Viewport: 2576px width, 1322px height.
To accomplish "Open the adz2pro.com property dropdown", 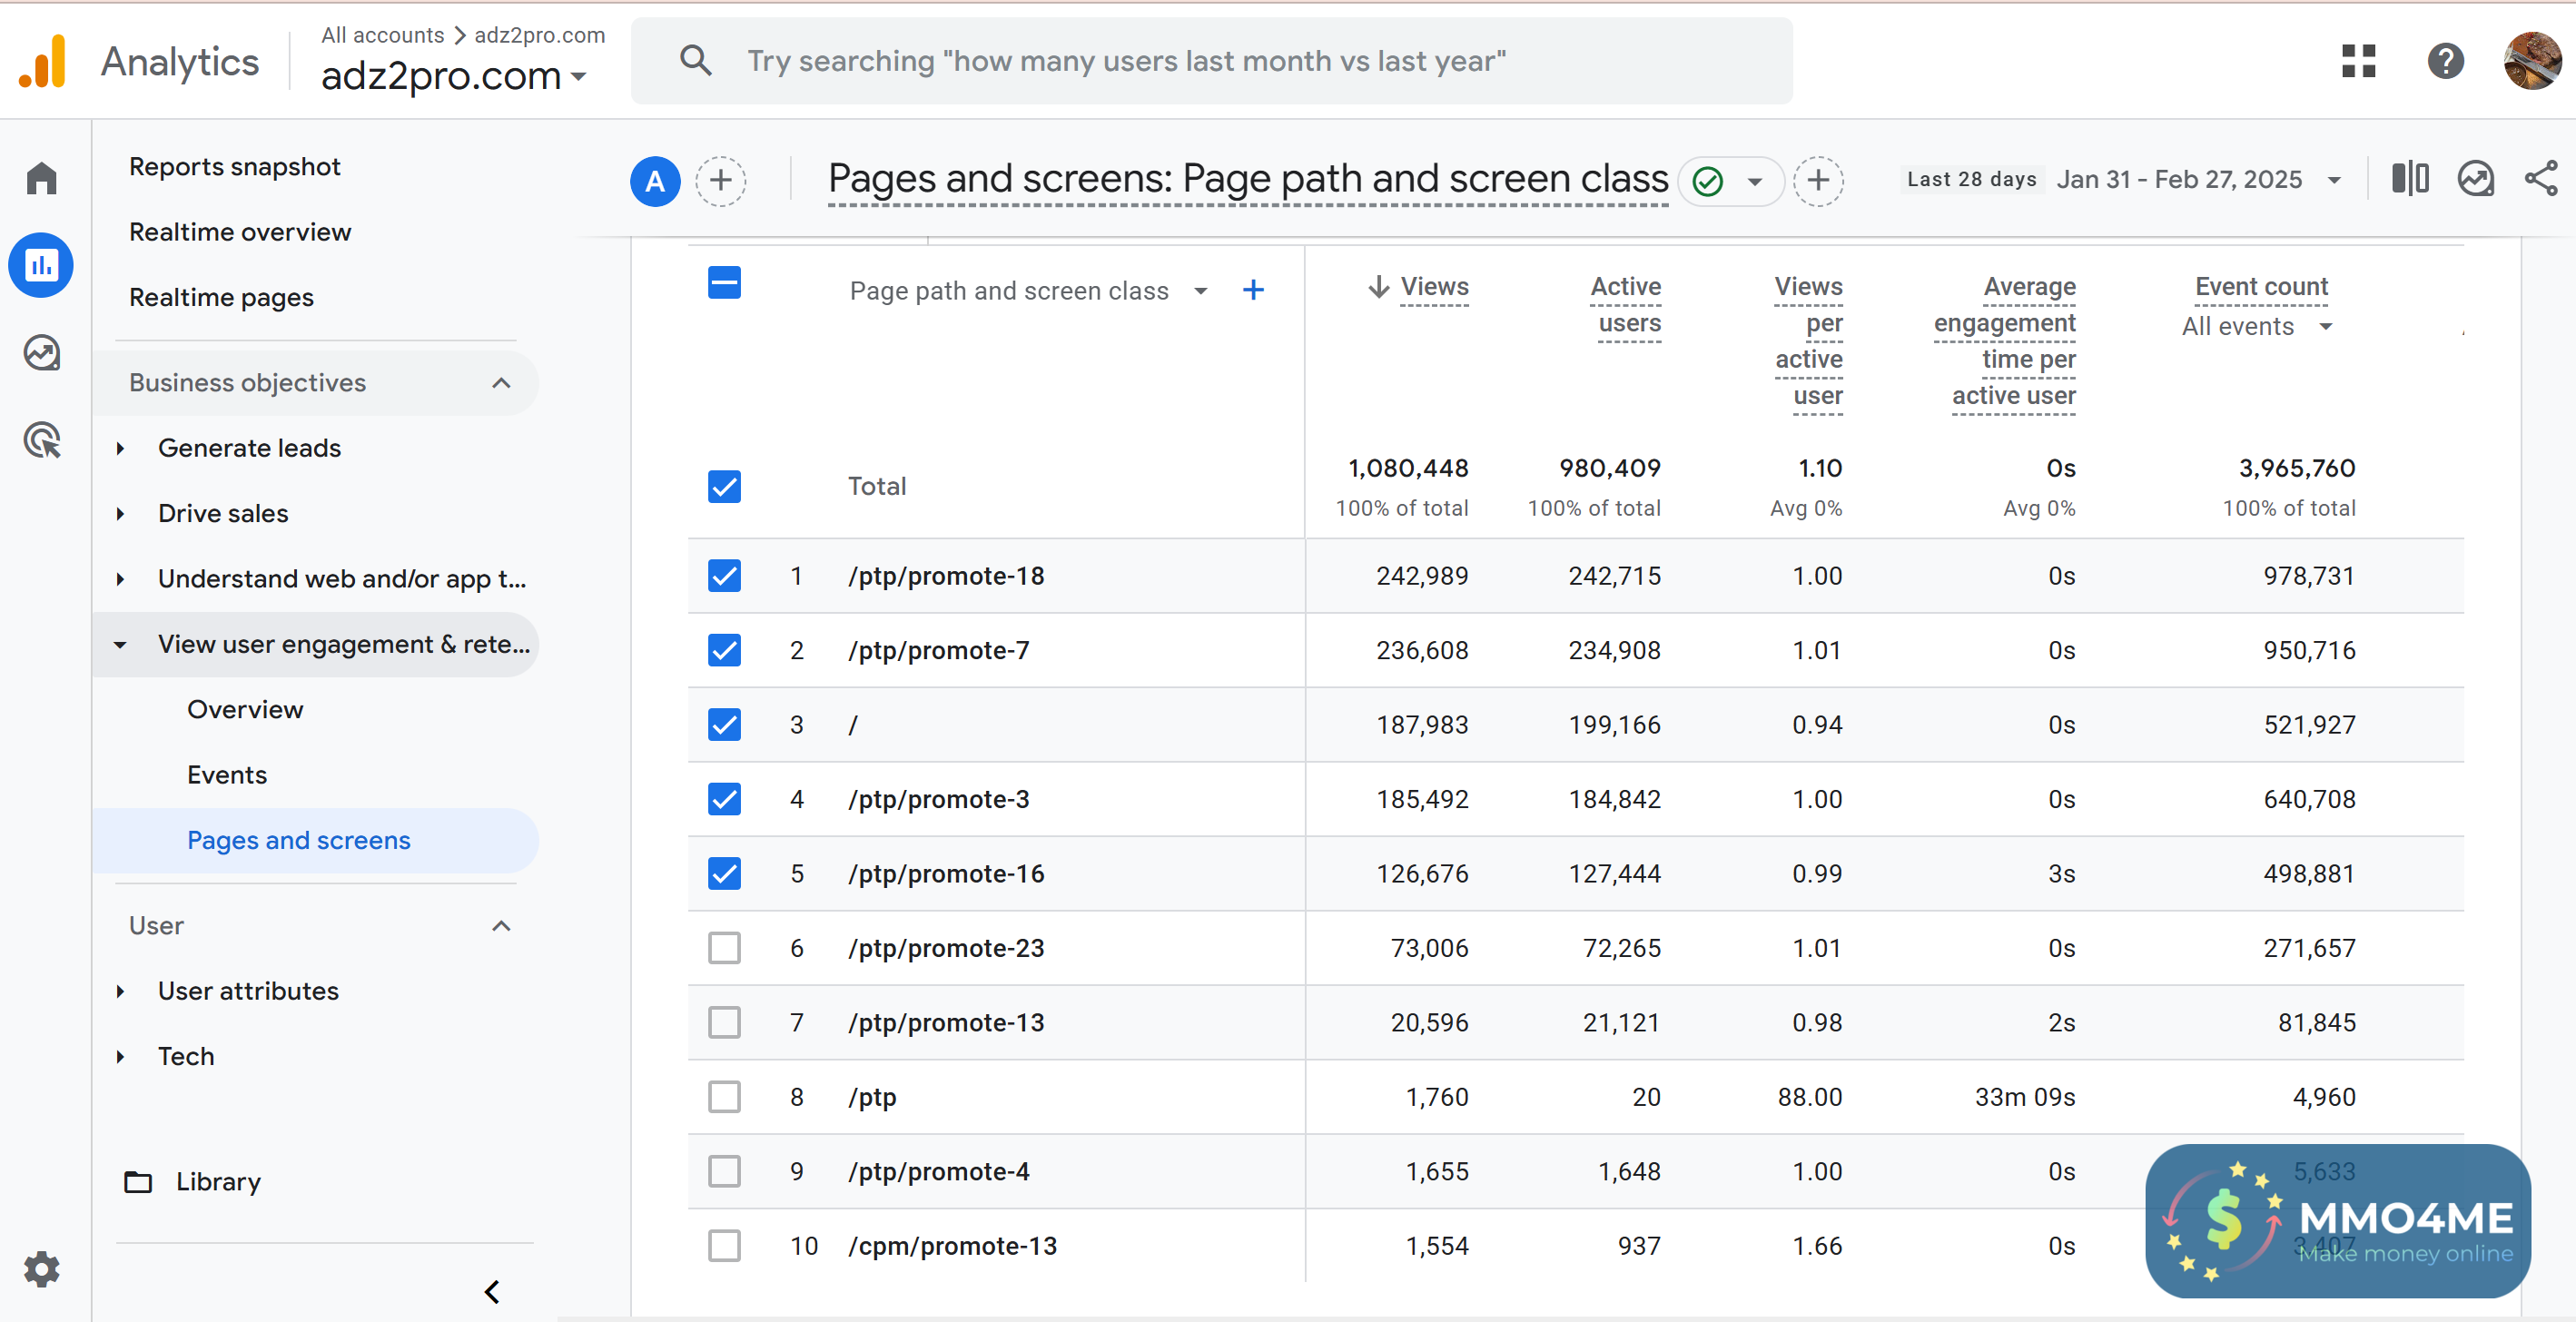I will point(454,76).
